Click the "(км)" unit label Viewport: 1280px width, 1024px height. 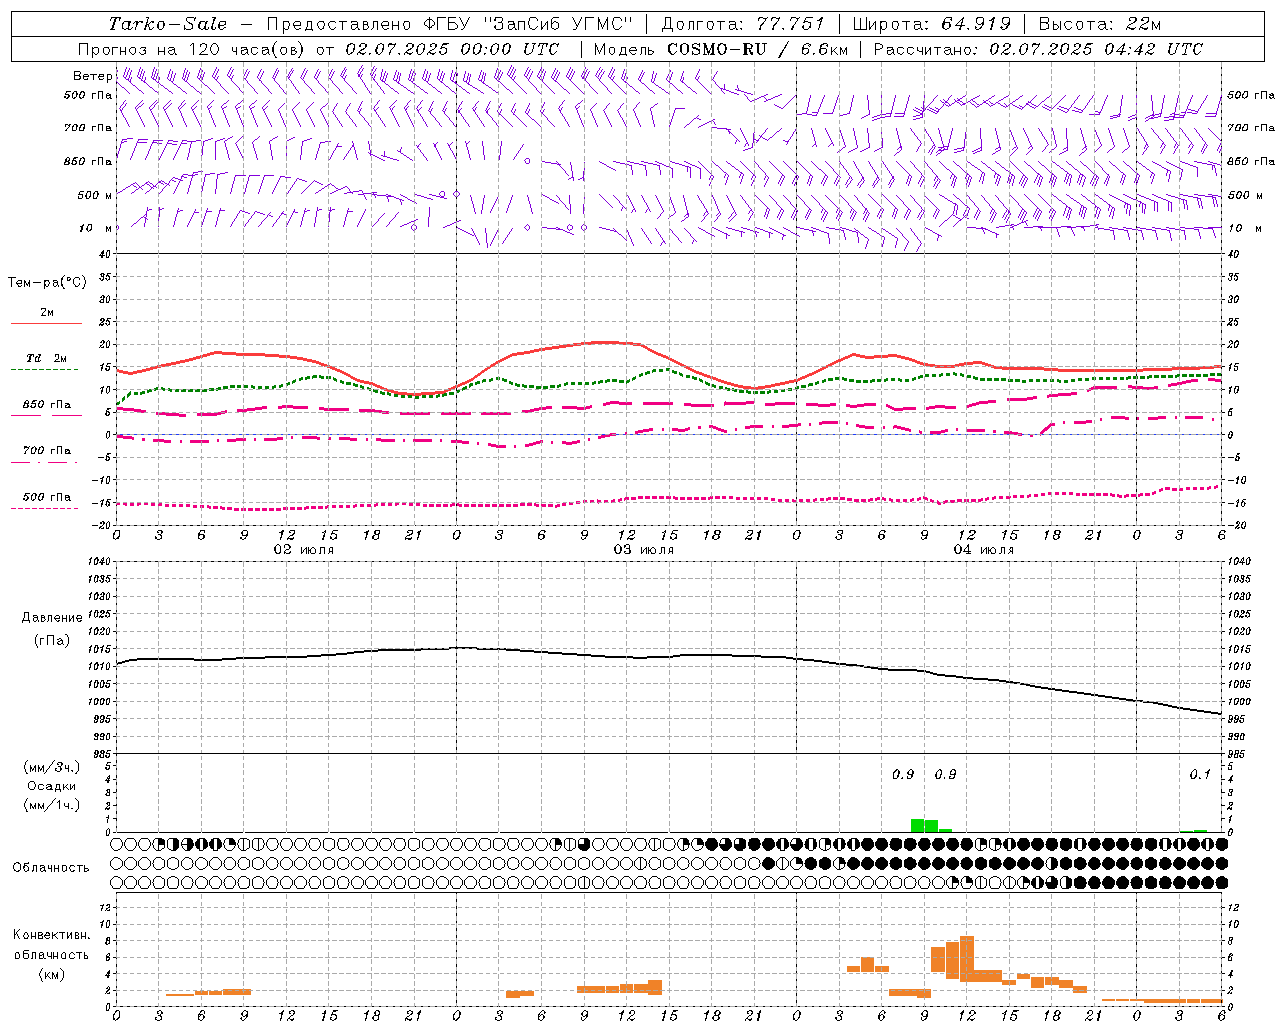tap(52, 974)
